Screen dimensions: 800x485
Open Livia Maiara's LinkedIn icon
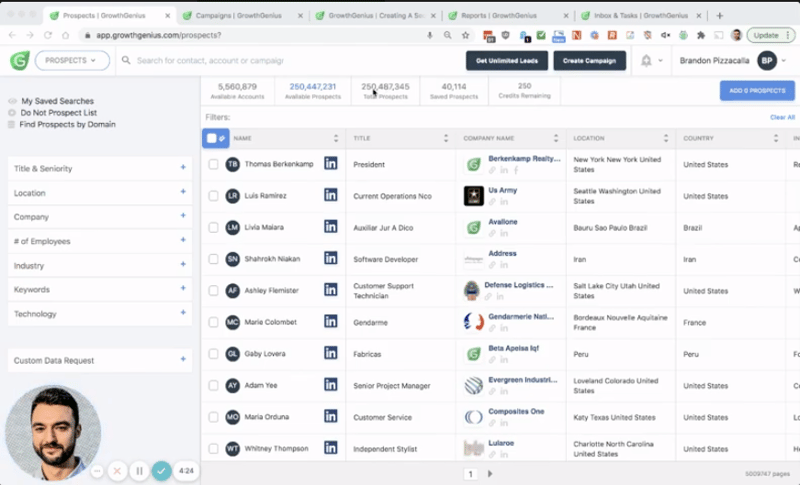click(331, 226)
